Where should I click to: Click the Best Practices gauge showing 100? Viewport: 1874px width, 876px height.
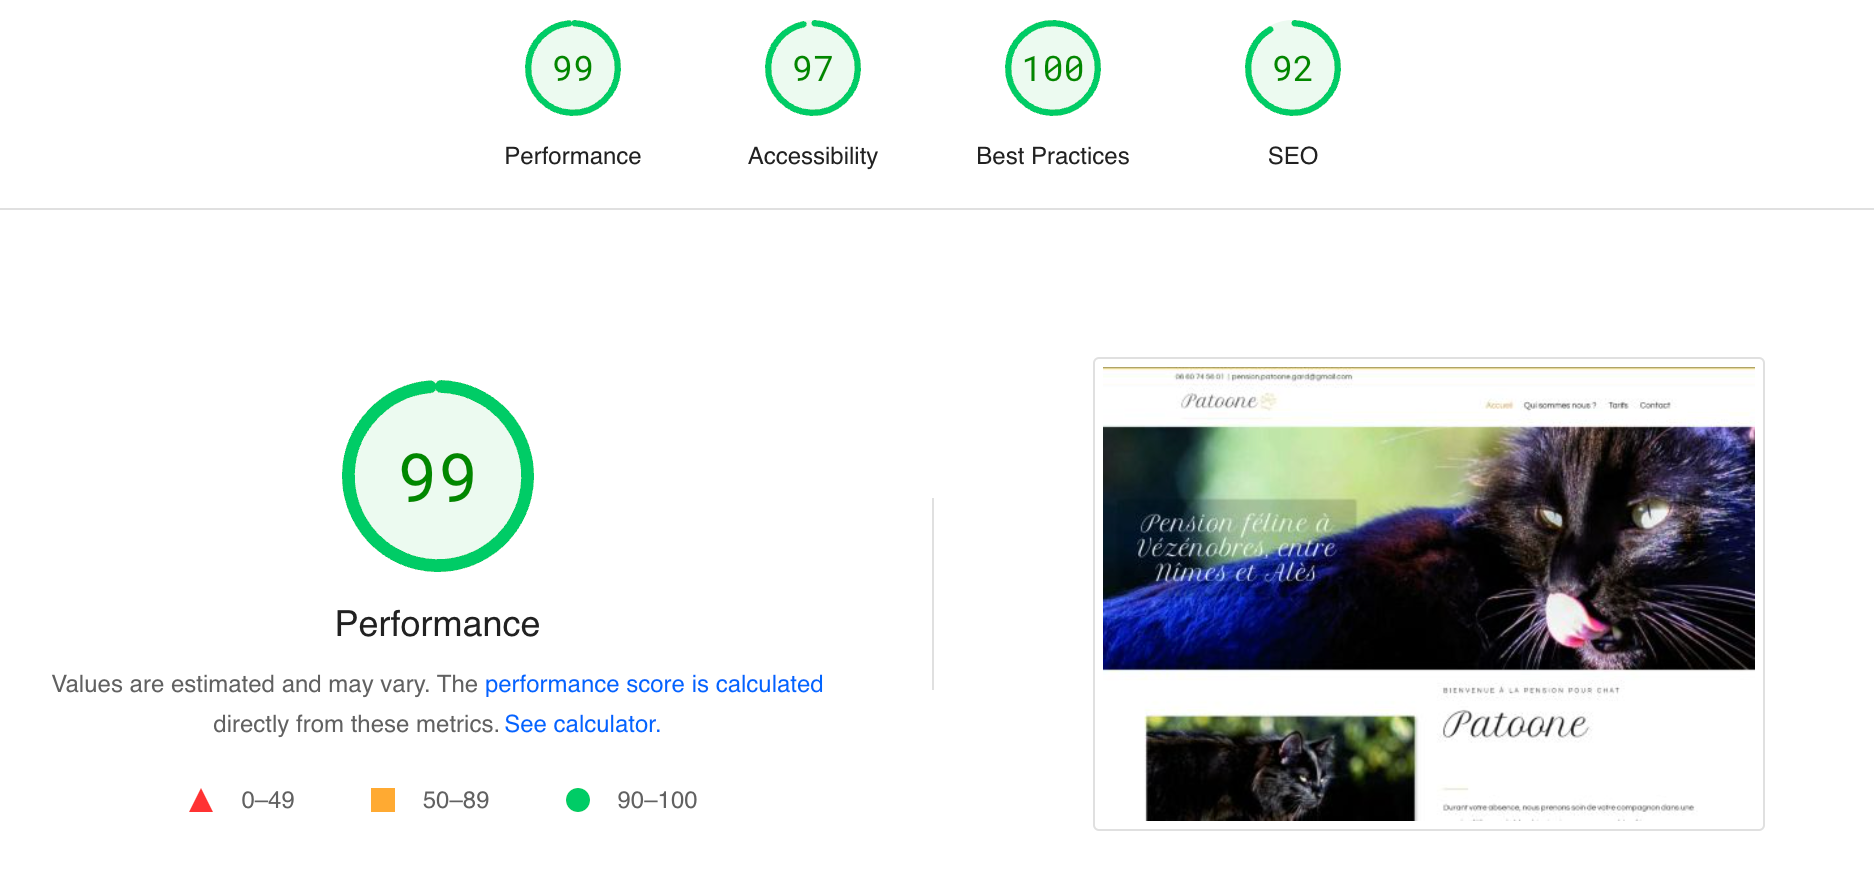tap(1052, 68)
